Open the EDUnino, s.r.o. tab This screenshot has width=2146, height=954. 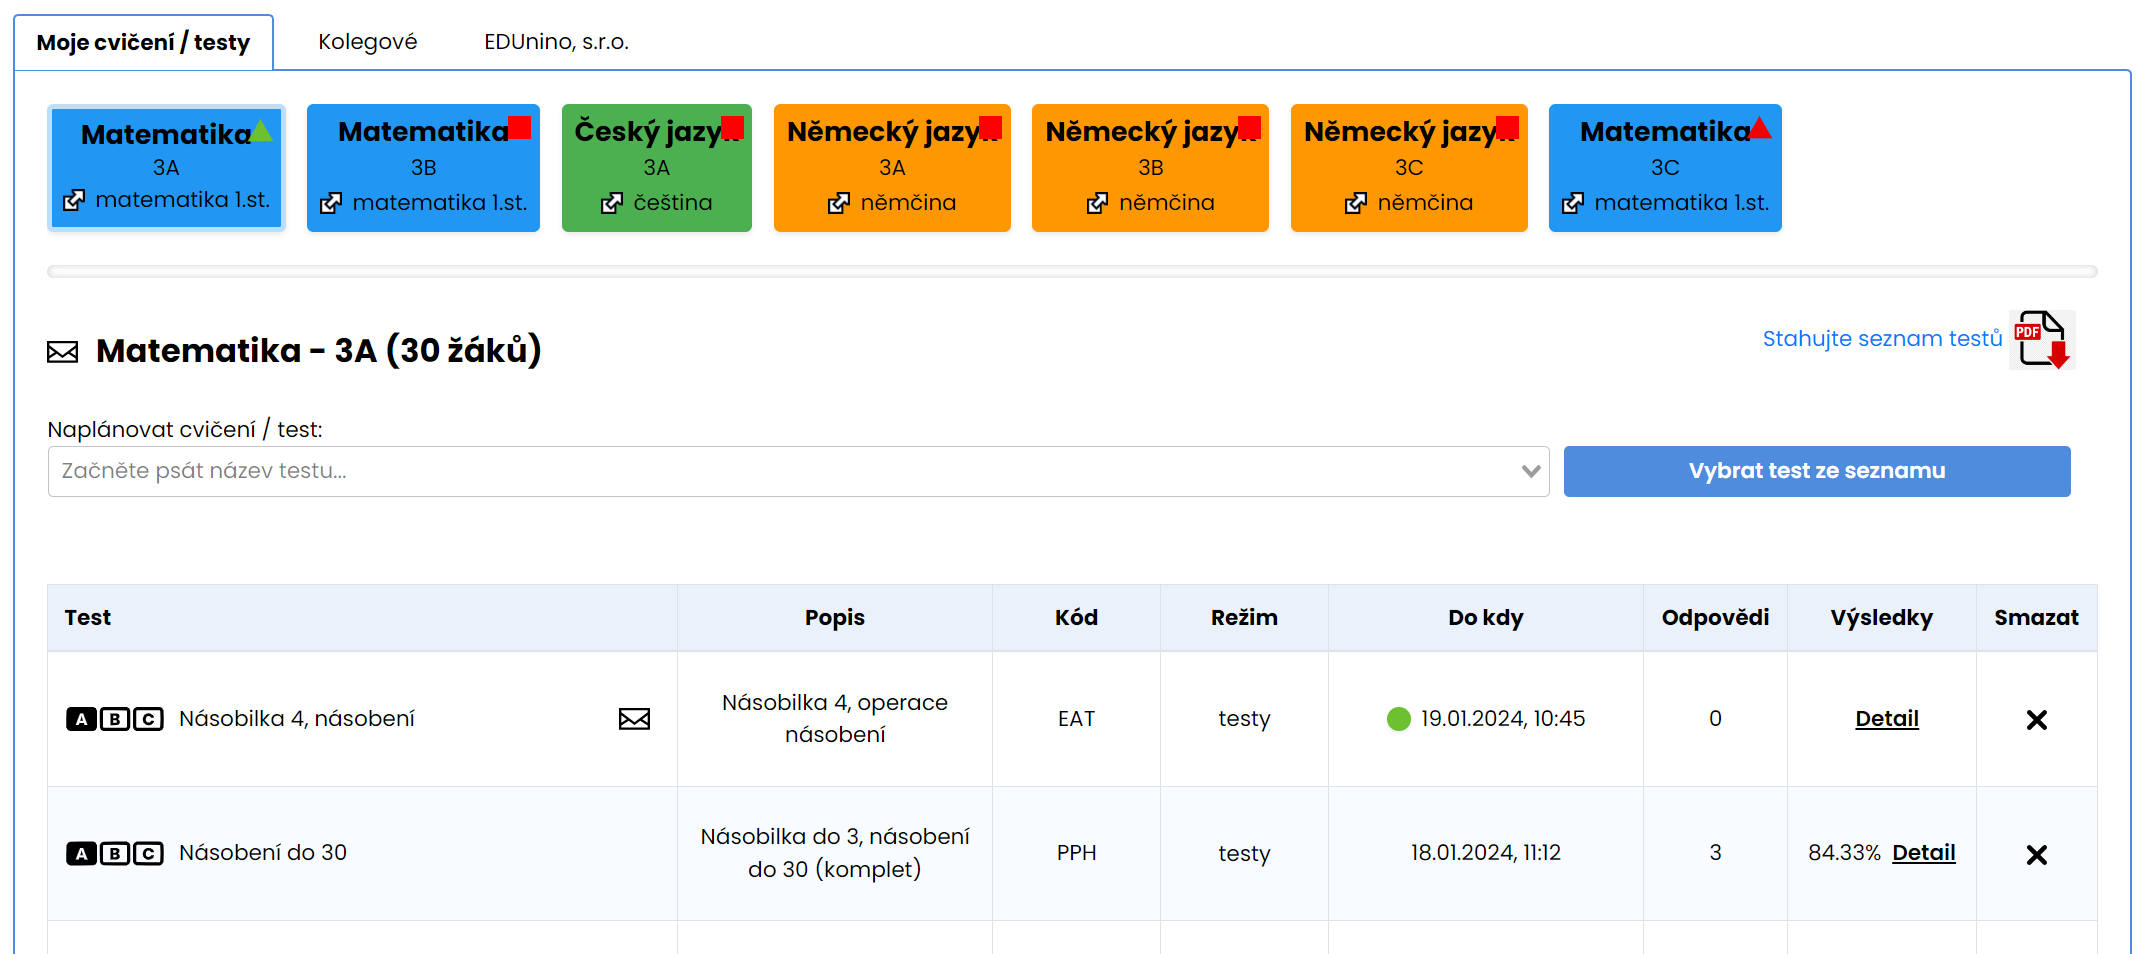(556, 42)
